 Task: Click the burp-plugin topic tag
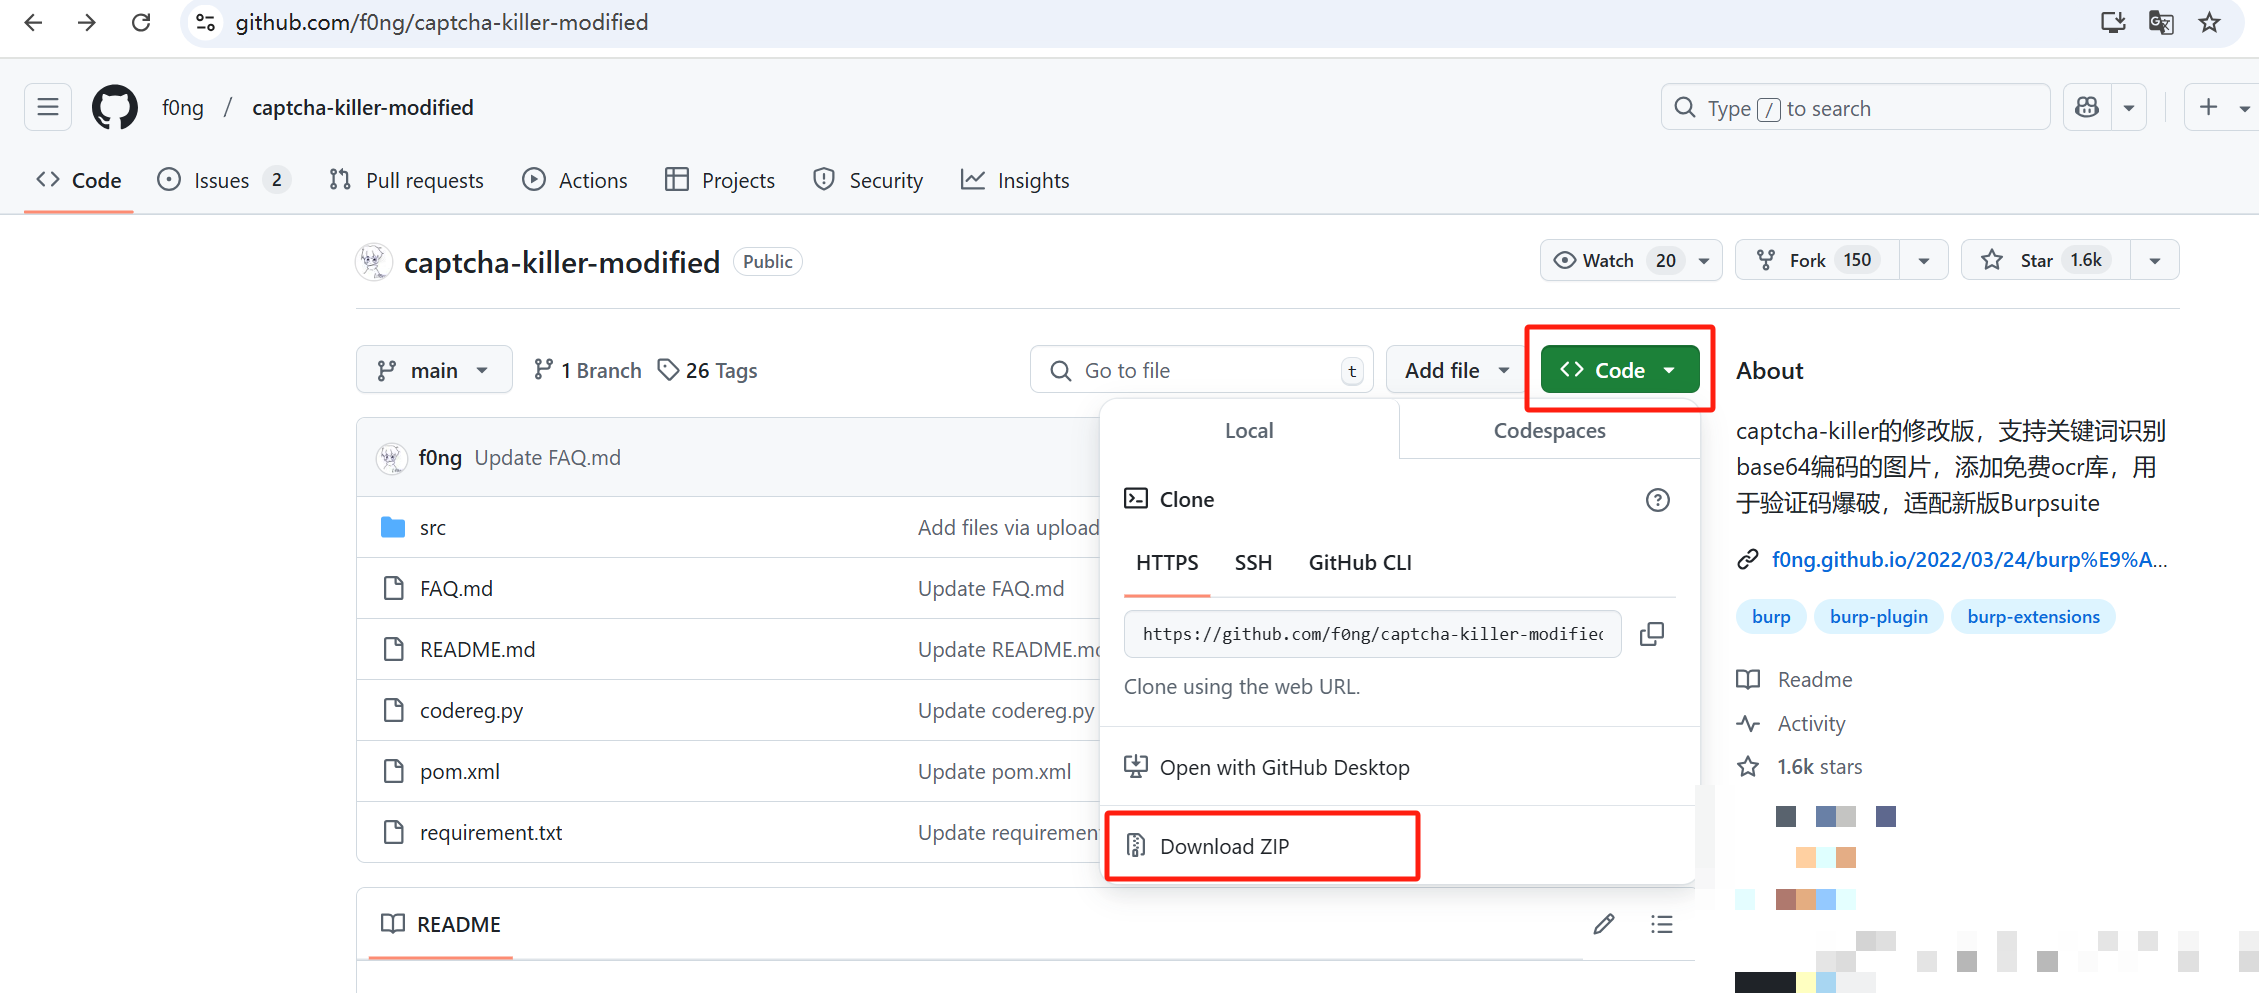coord(1879,617)
